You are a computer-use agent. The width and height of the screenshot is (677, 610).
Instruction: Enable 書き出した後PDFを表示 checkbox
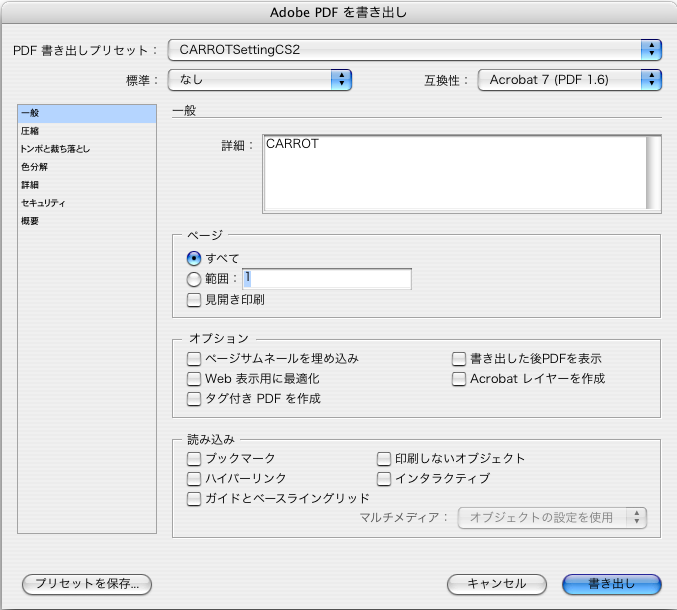pos(459,359)
